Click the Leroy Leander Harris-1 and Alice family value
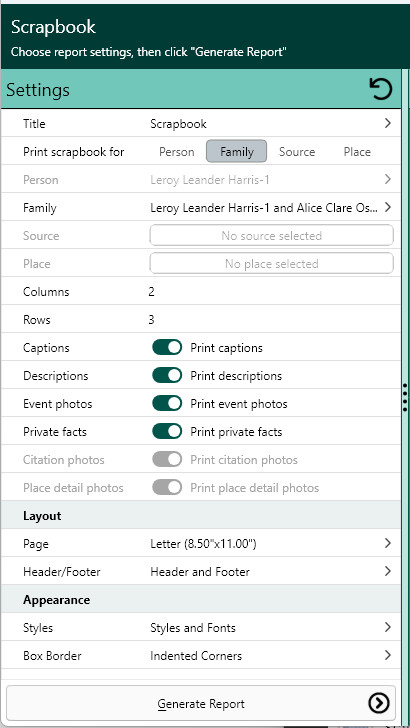Screen dimensions: 410x728 pyautogui.click(x=264, y=208)
